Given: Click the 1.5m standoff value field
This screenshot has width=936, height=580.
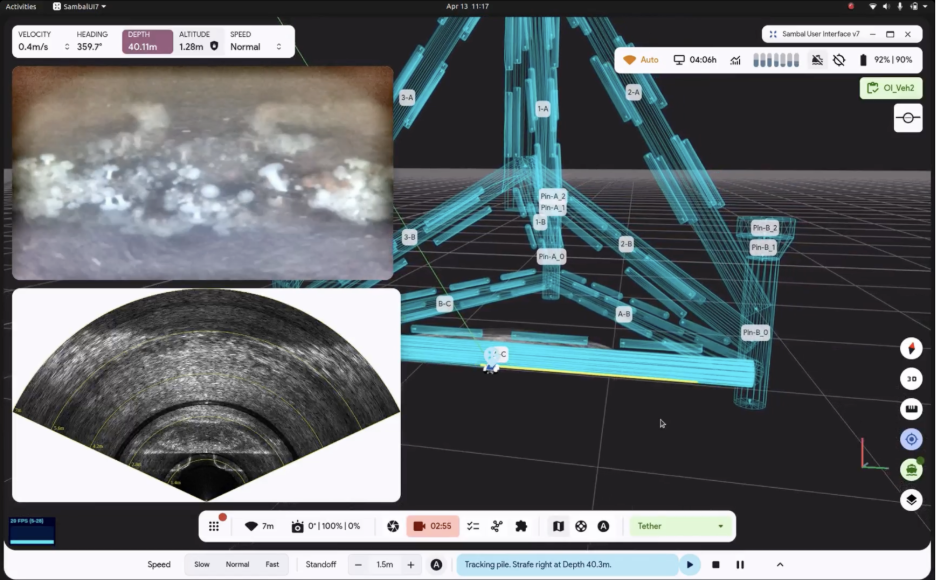Looking at the screenshot, I should [x=384, y=564].
